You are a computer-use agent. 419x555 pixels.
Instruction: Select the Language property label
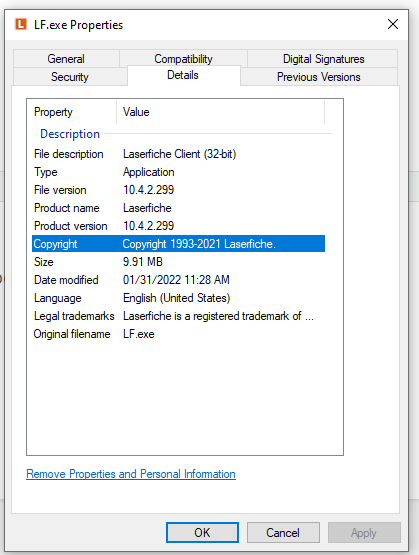coord(58,298)
